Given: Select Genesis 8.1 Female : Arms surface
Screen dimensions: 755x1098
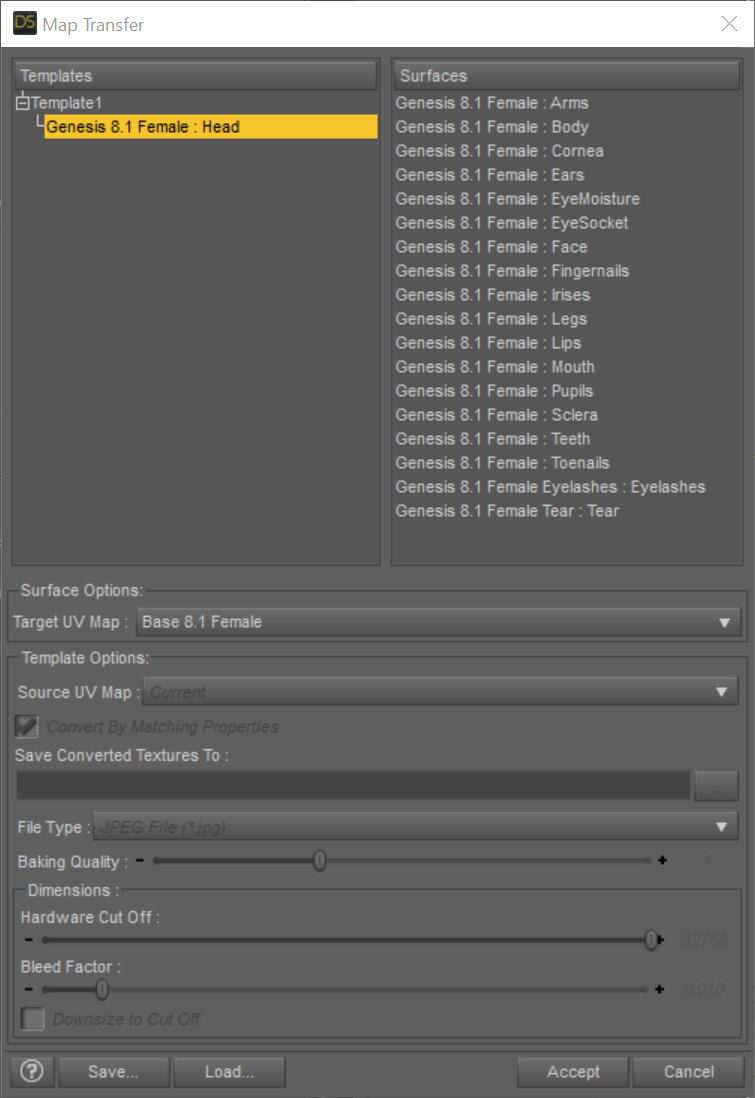Looking at the screenshot, I should tap(492, 103).
